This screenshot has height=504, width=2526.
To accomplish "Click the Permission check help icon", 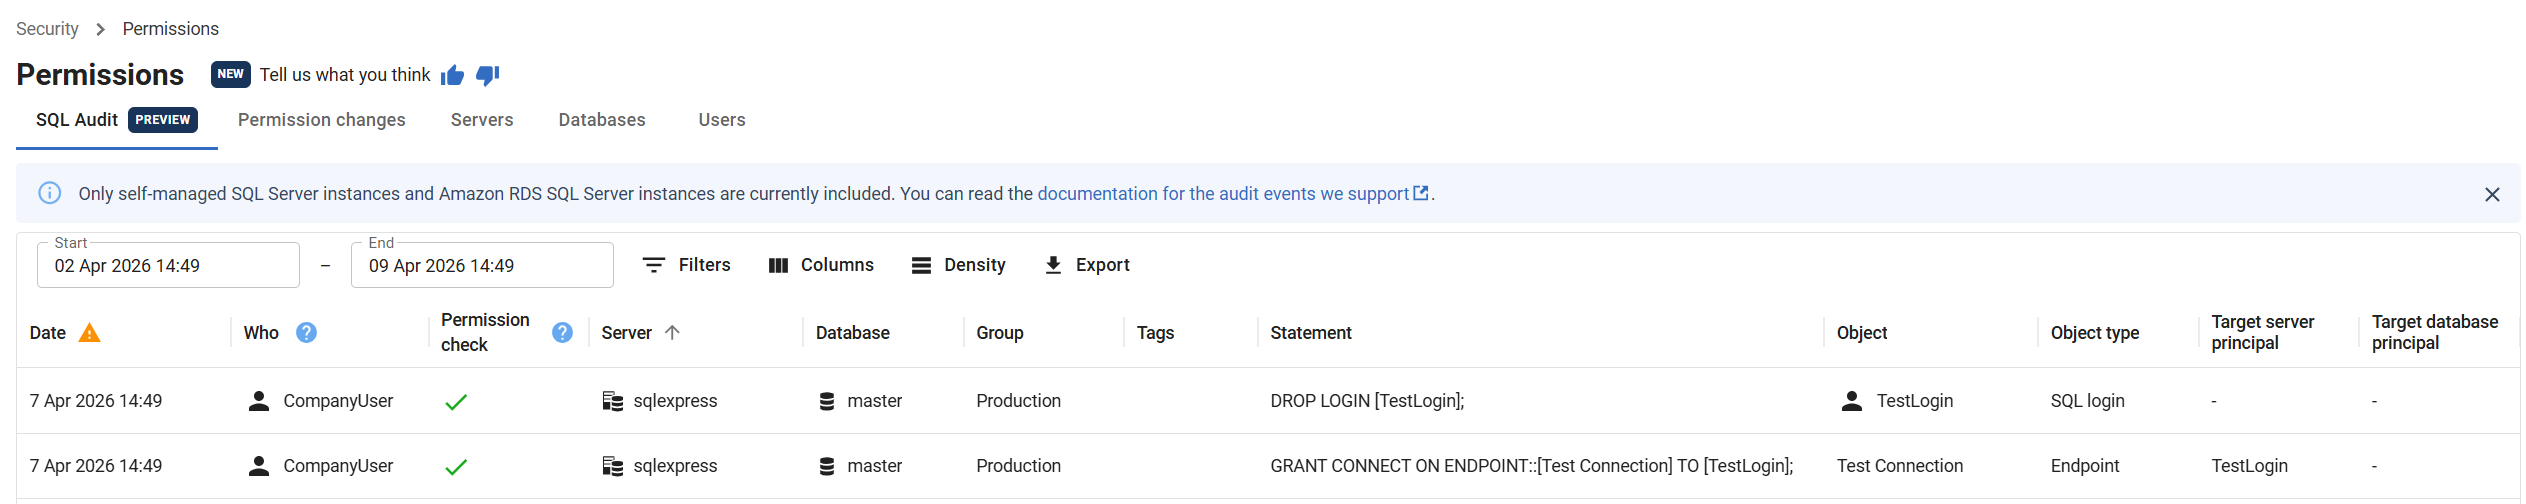I will click(562, 333).
